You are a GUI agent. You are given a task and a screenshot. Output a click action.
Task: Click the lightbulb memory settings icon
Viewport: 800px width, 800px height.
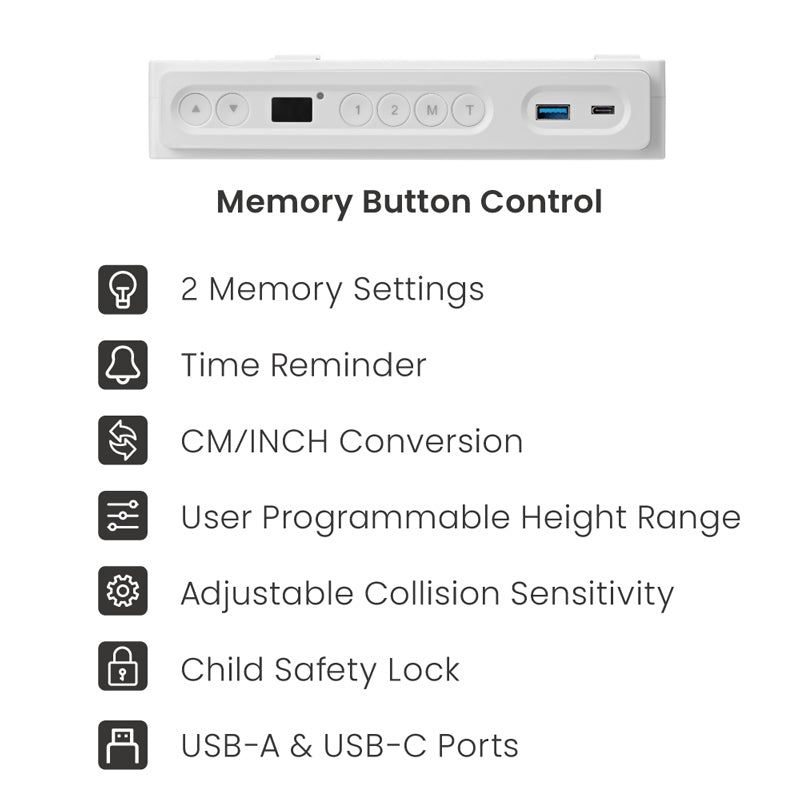(x=123, y=290)
